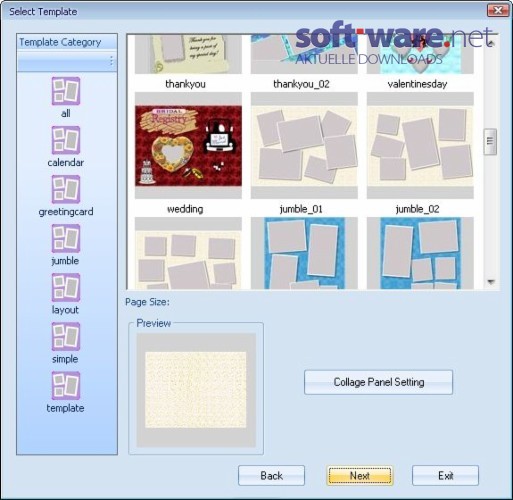The height and width of the screenshot is (500, 513).
Task: Click the template list scrollbar thumb
Action: point(490,142)
